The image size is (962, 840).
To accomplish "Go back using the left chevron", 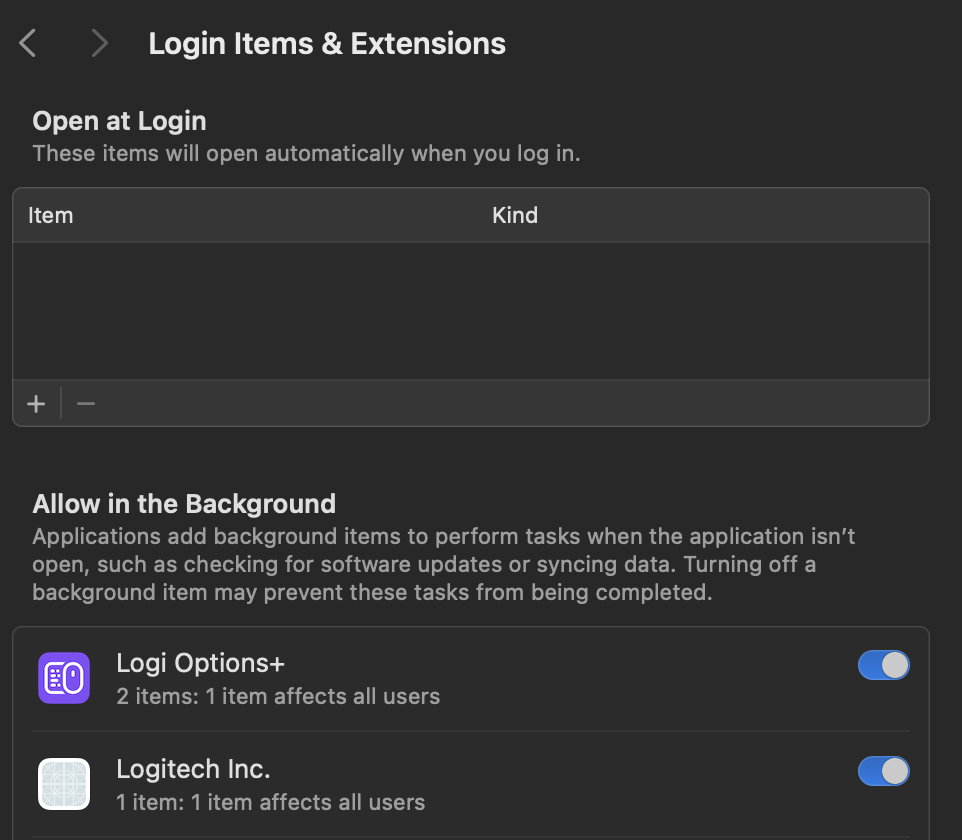I will point(28,43).
